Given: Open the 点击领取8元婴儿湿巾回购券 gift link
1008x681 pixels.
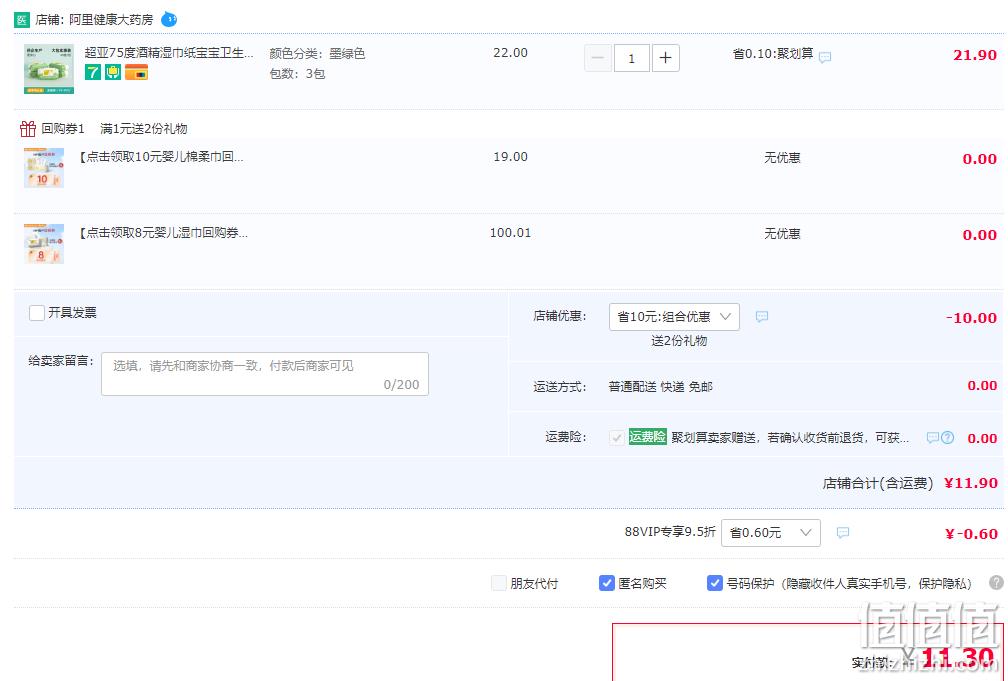Looking at the screenshot, I should (x=163, y=233).
